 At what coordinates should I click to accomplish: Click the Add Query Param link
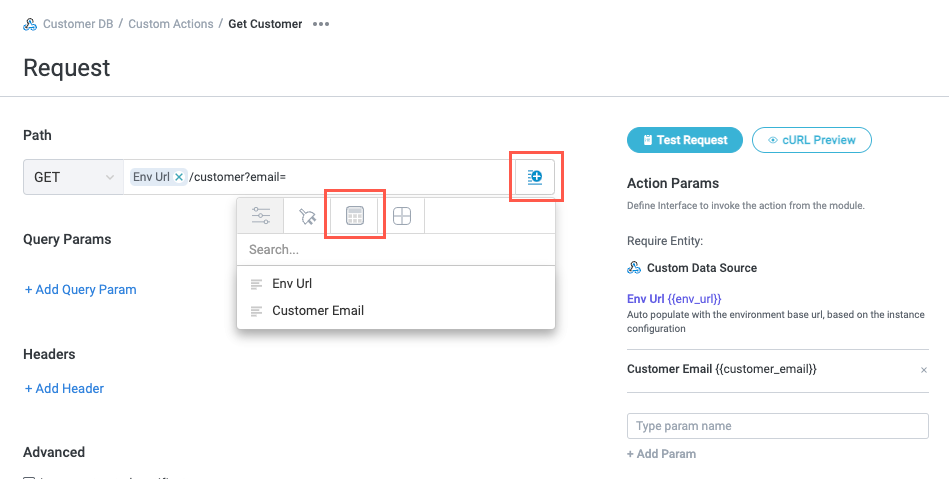pyautogui.click(x=81, y=290)
